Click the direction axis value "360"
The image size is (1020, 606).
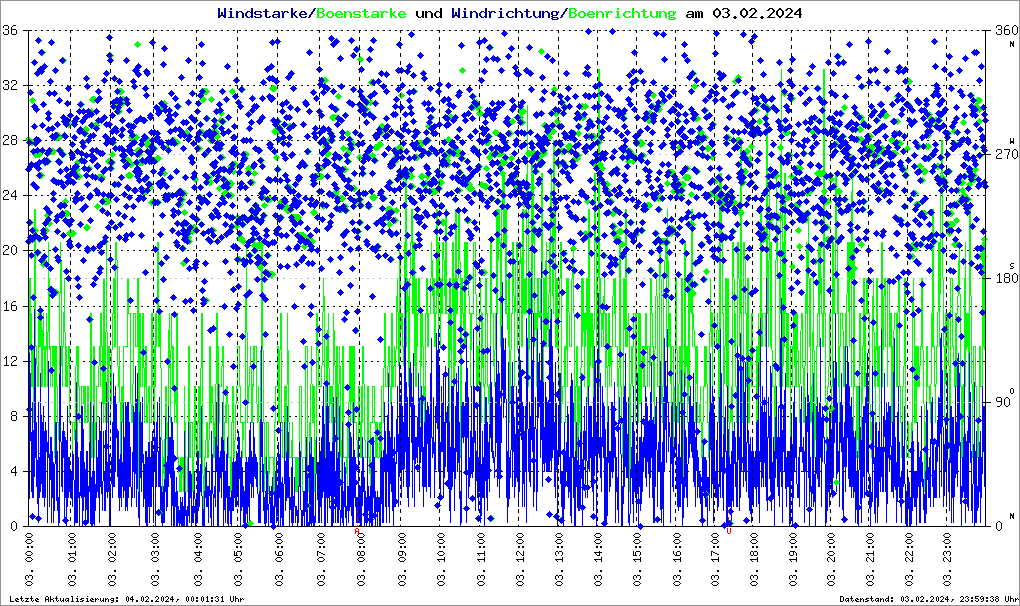[x=1006, y=30]
